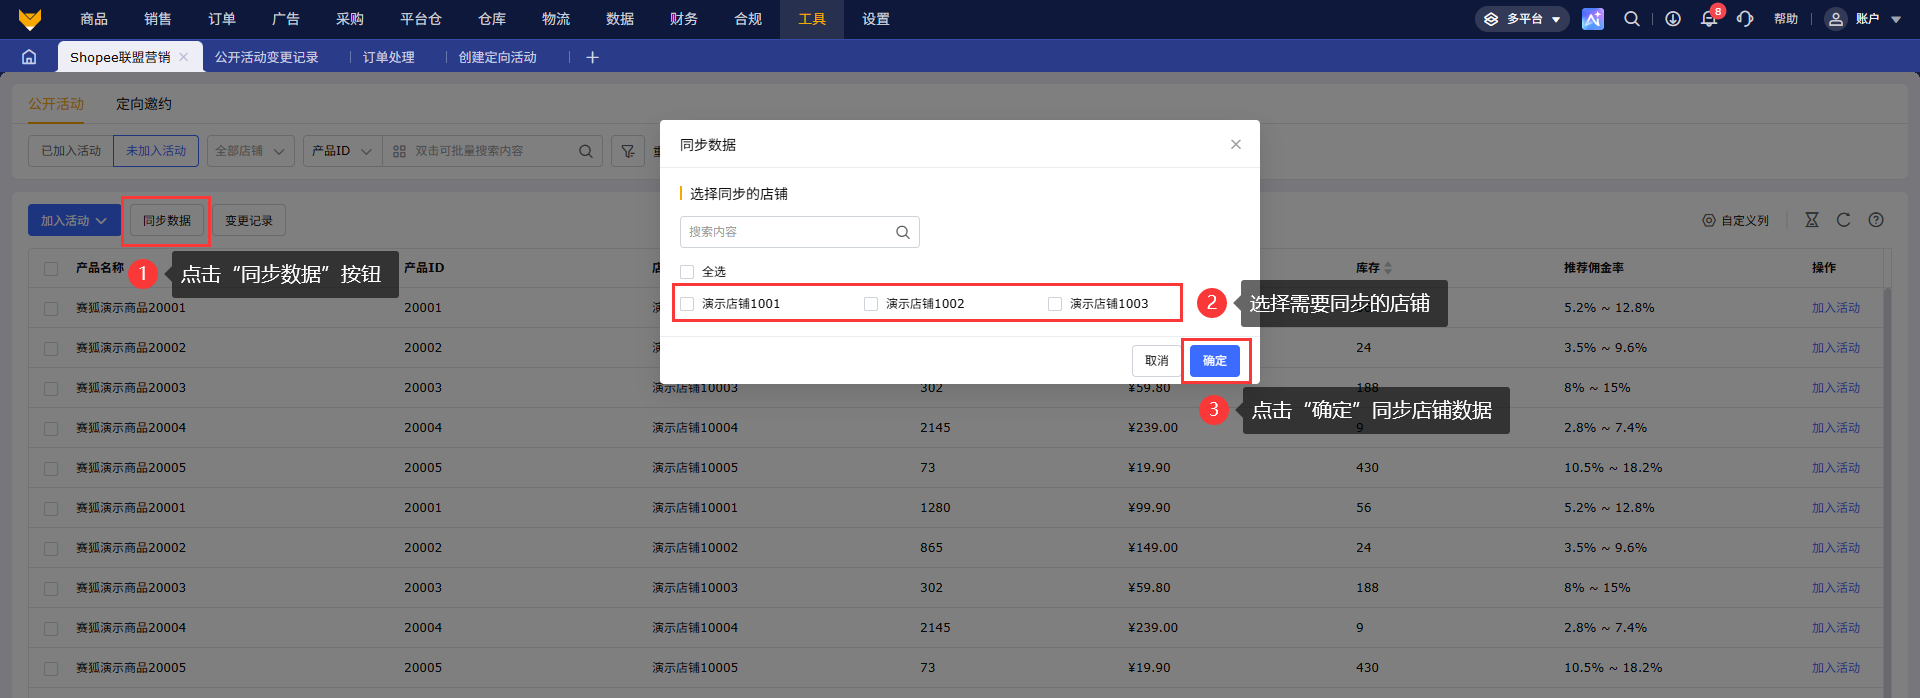The image size is (1920, 698).
Task: Click 自定义列 text button
Action: (x=1745, y=220)
